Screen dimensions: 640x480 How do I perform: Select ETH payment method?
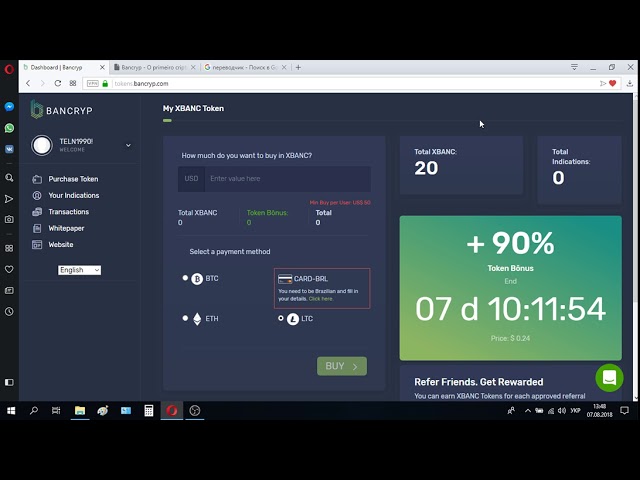click(185, 318)
